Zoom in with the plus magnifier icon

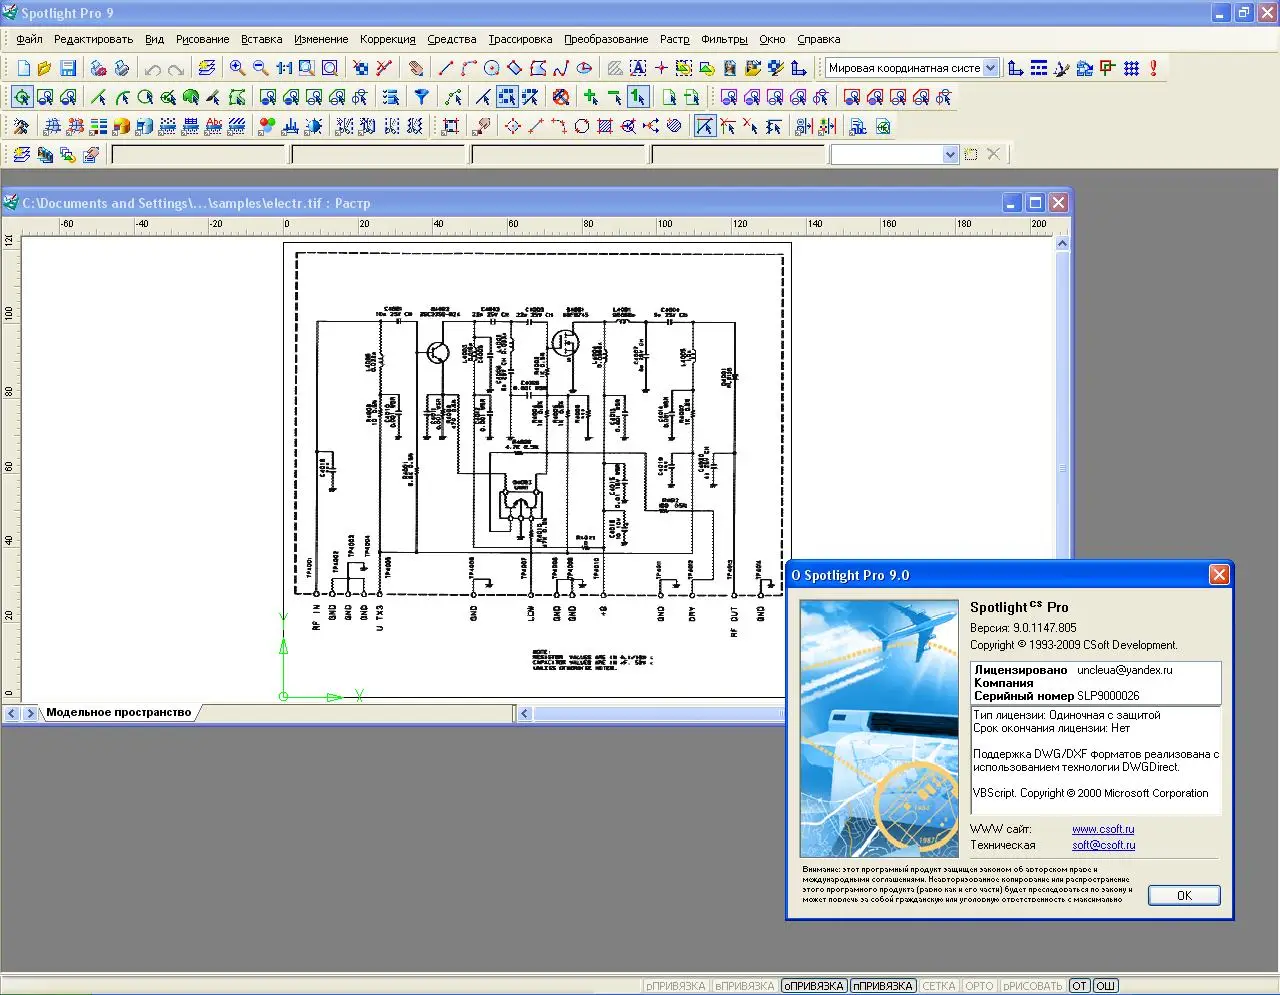(x=238, y=68)
